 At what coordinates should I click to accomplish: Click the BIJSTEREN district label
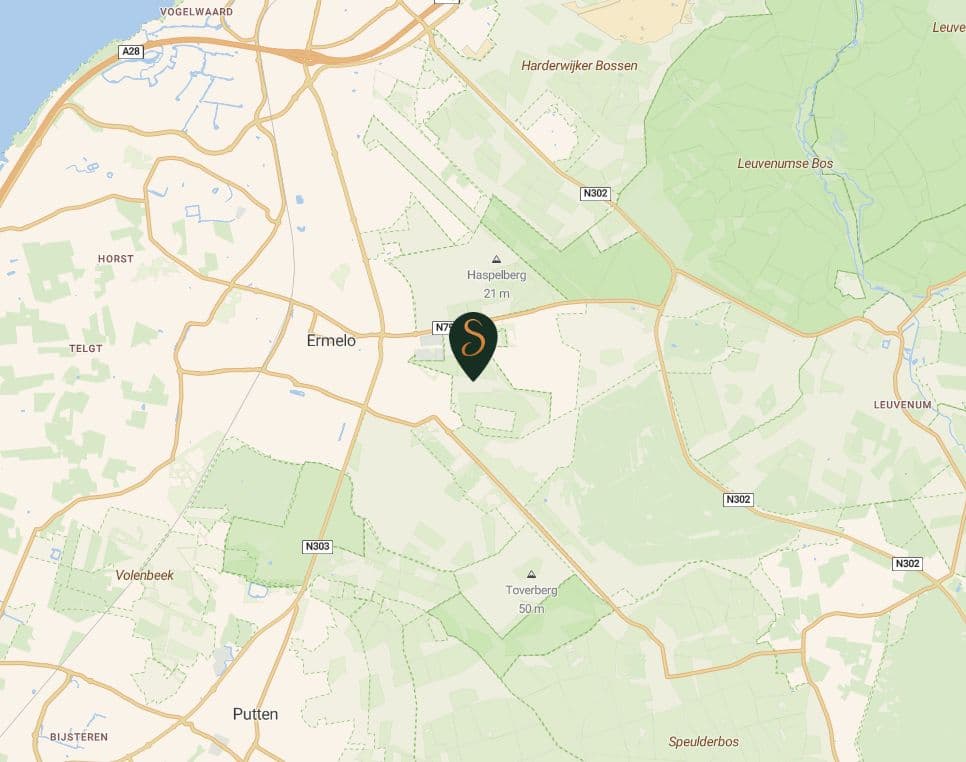click(x=79, y=737)
